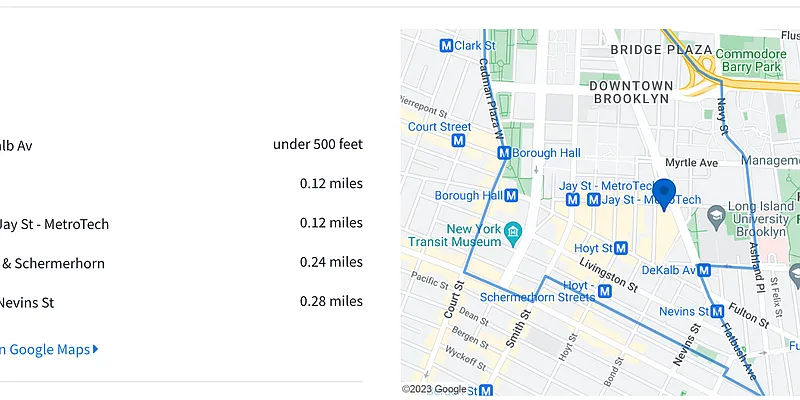Click the Clark St subway station icon

pos(447,45)
